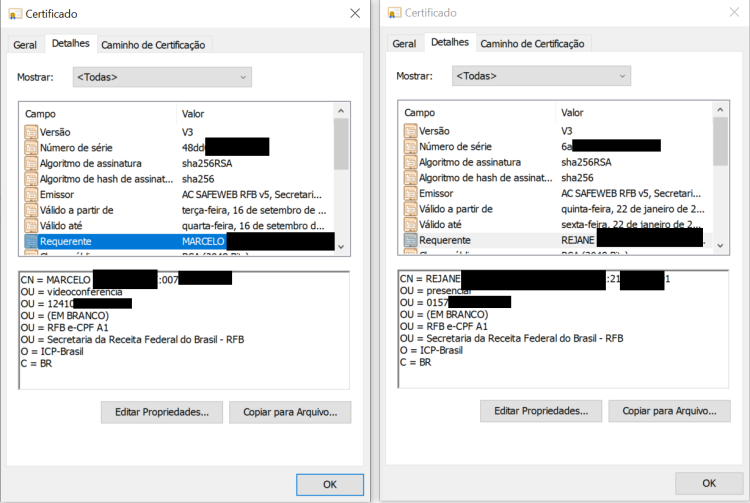The width and height of the screenshot is (750, 503).
Task: Click Editar Propriedades button in right window
Action: click(x=541, y=411)
